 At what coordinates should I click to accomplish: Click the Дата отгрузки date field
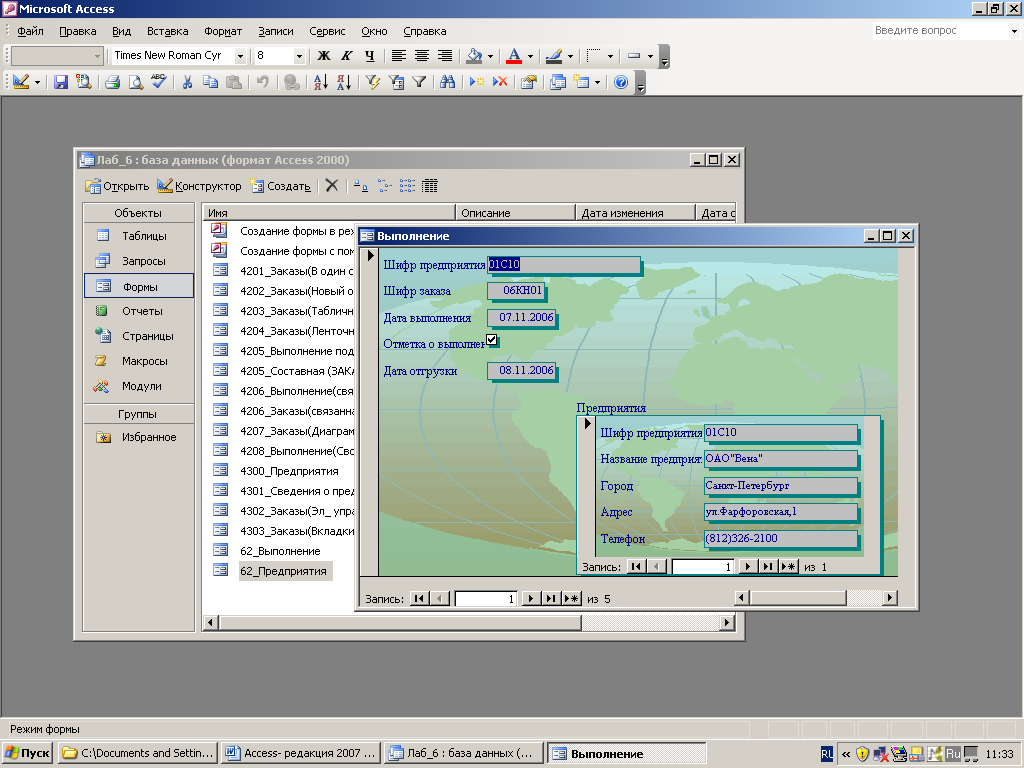(521, 371)
